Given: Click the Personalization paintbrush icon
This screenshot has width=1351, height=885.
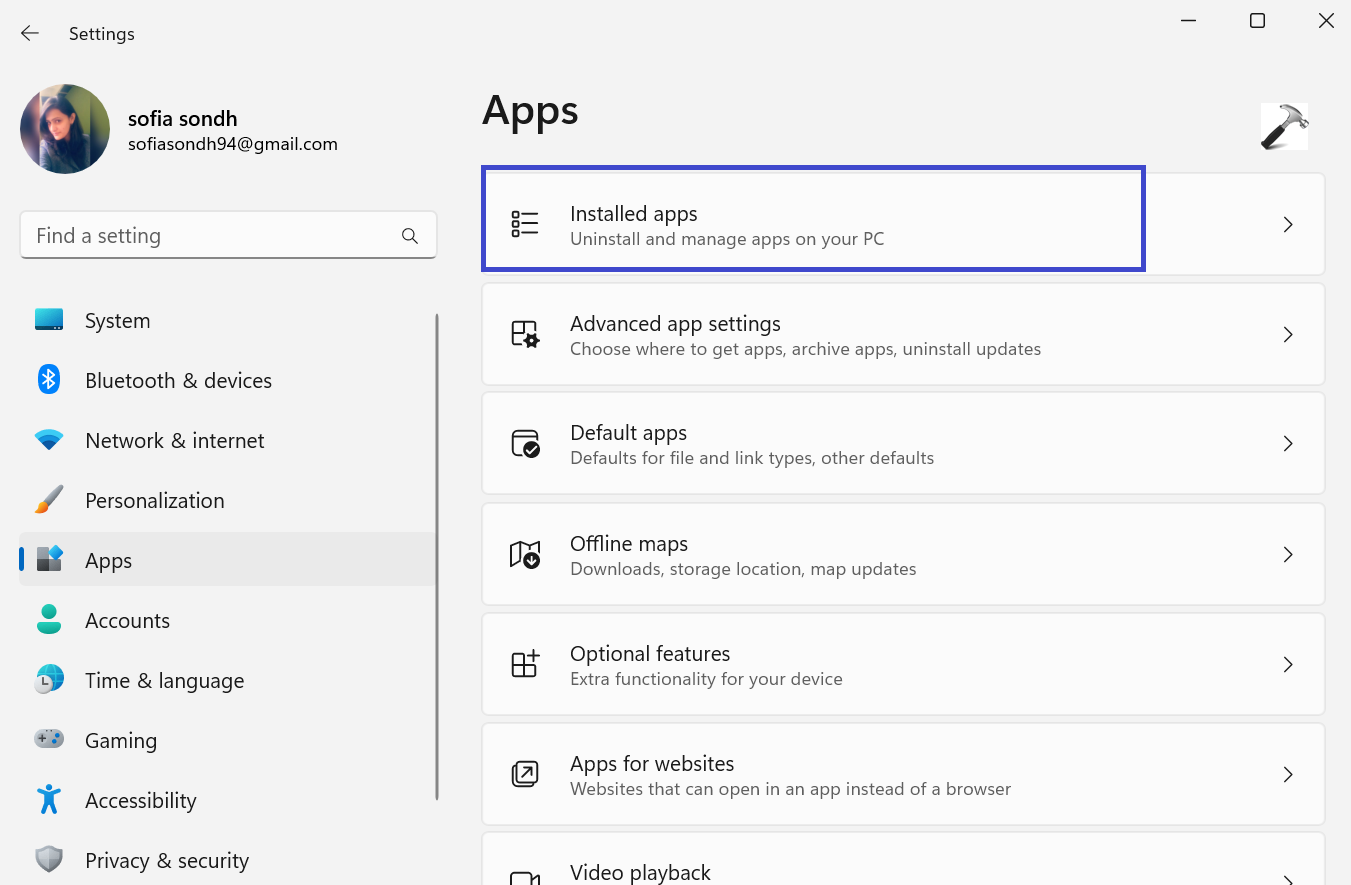Looking at the screenshot, I should (x=49, y=500).
